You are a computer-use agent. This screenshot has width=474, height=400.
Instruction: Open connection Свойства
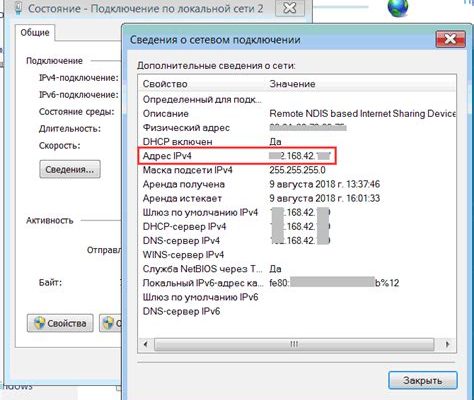coord(60,323)
